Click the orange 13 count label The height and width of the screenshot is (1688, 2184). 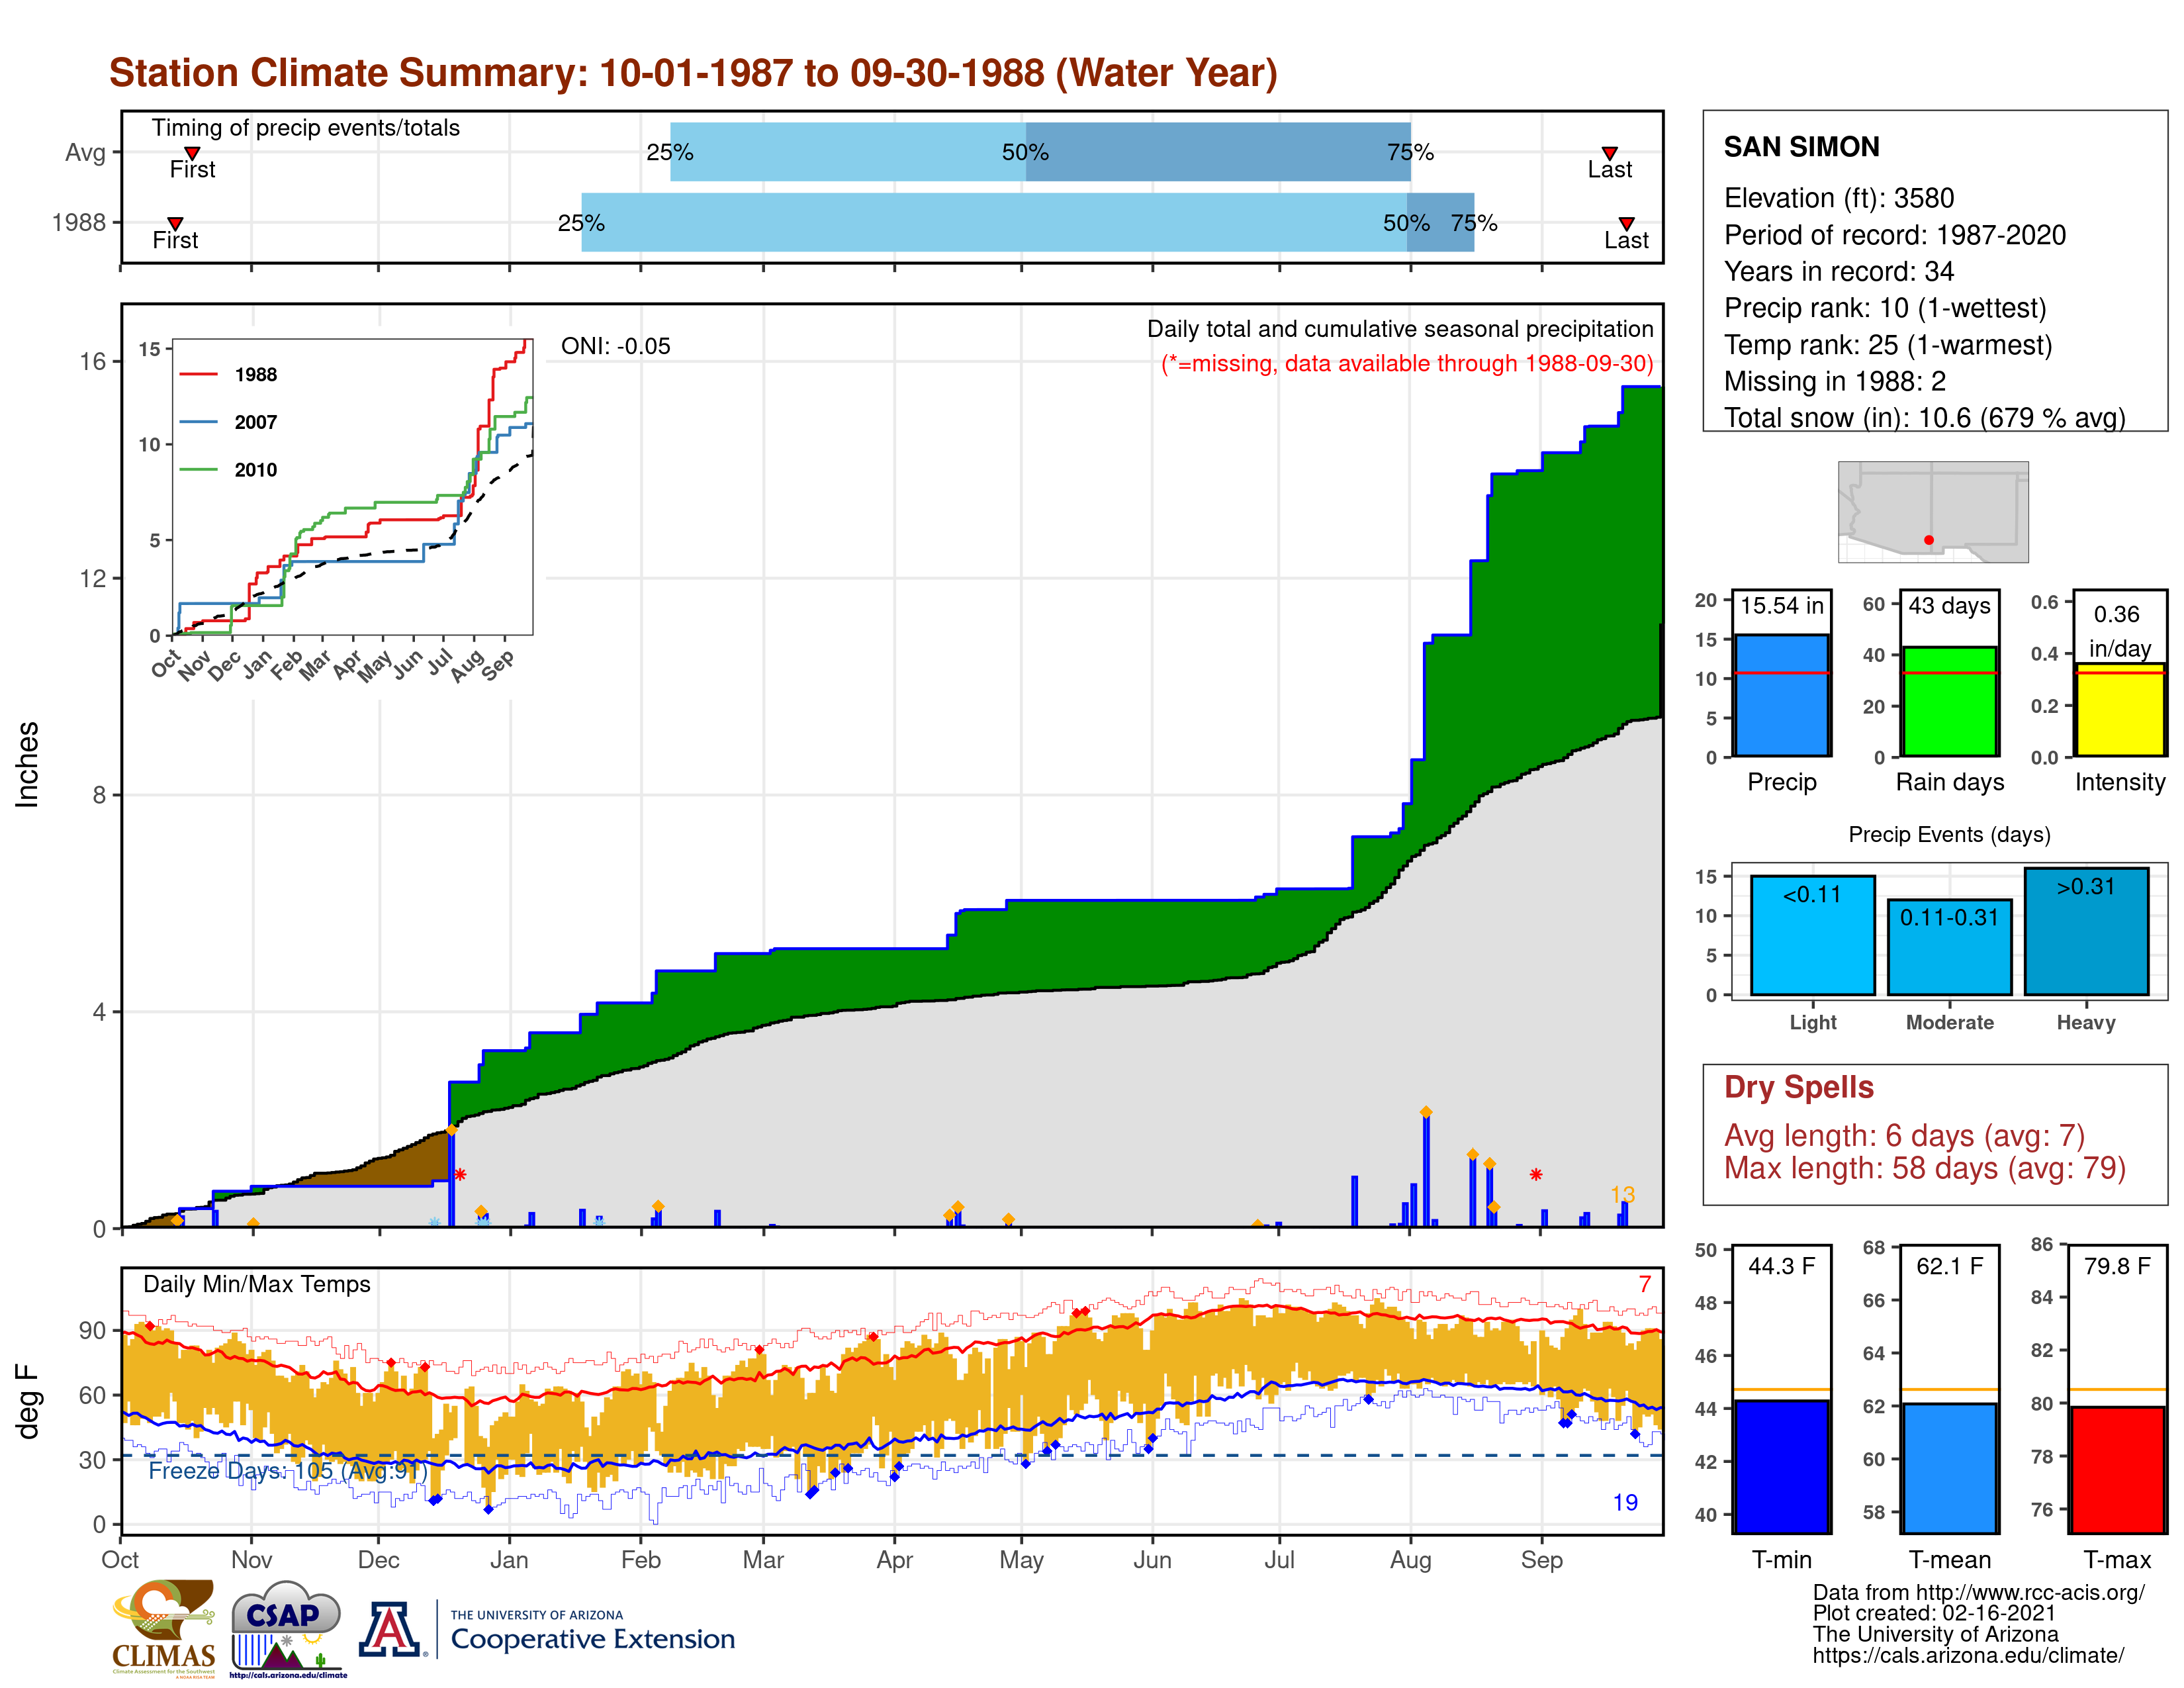[1622, 1194]
